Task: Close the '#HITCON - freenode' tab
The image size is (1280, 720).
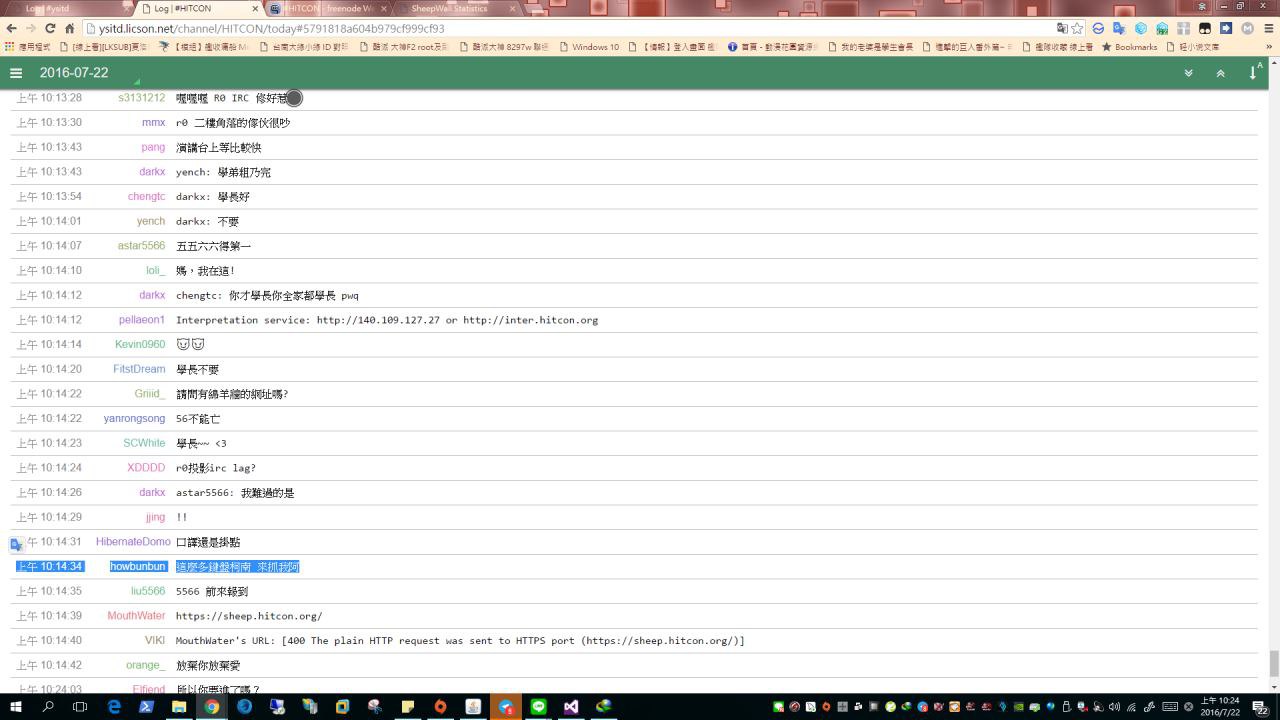Action: pyautogui.click(x=384, y=9)
